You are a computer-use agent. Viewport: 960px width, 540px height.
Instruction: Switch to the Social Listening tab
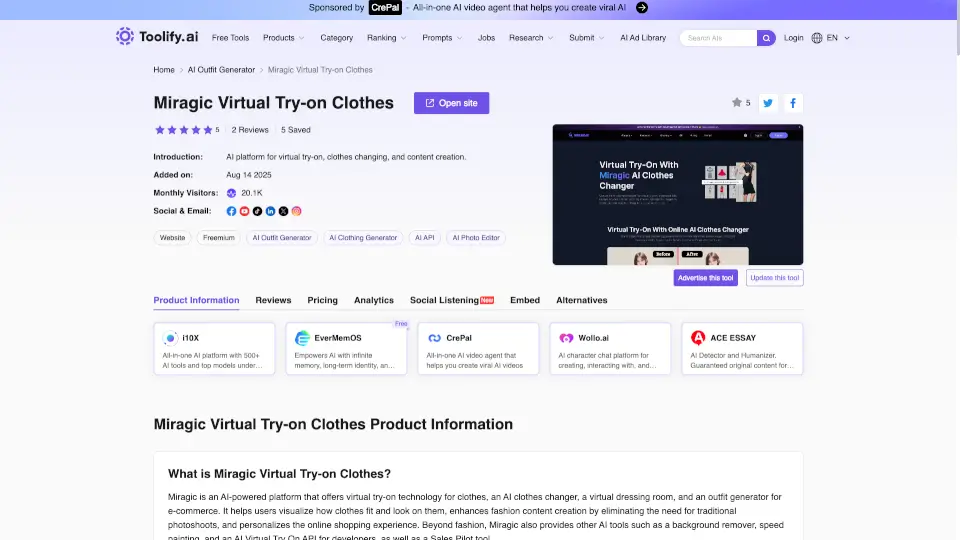click(451, 300)
